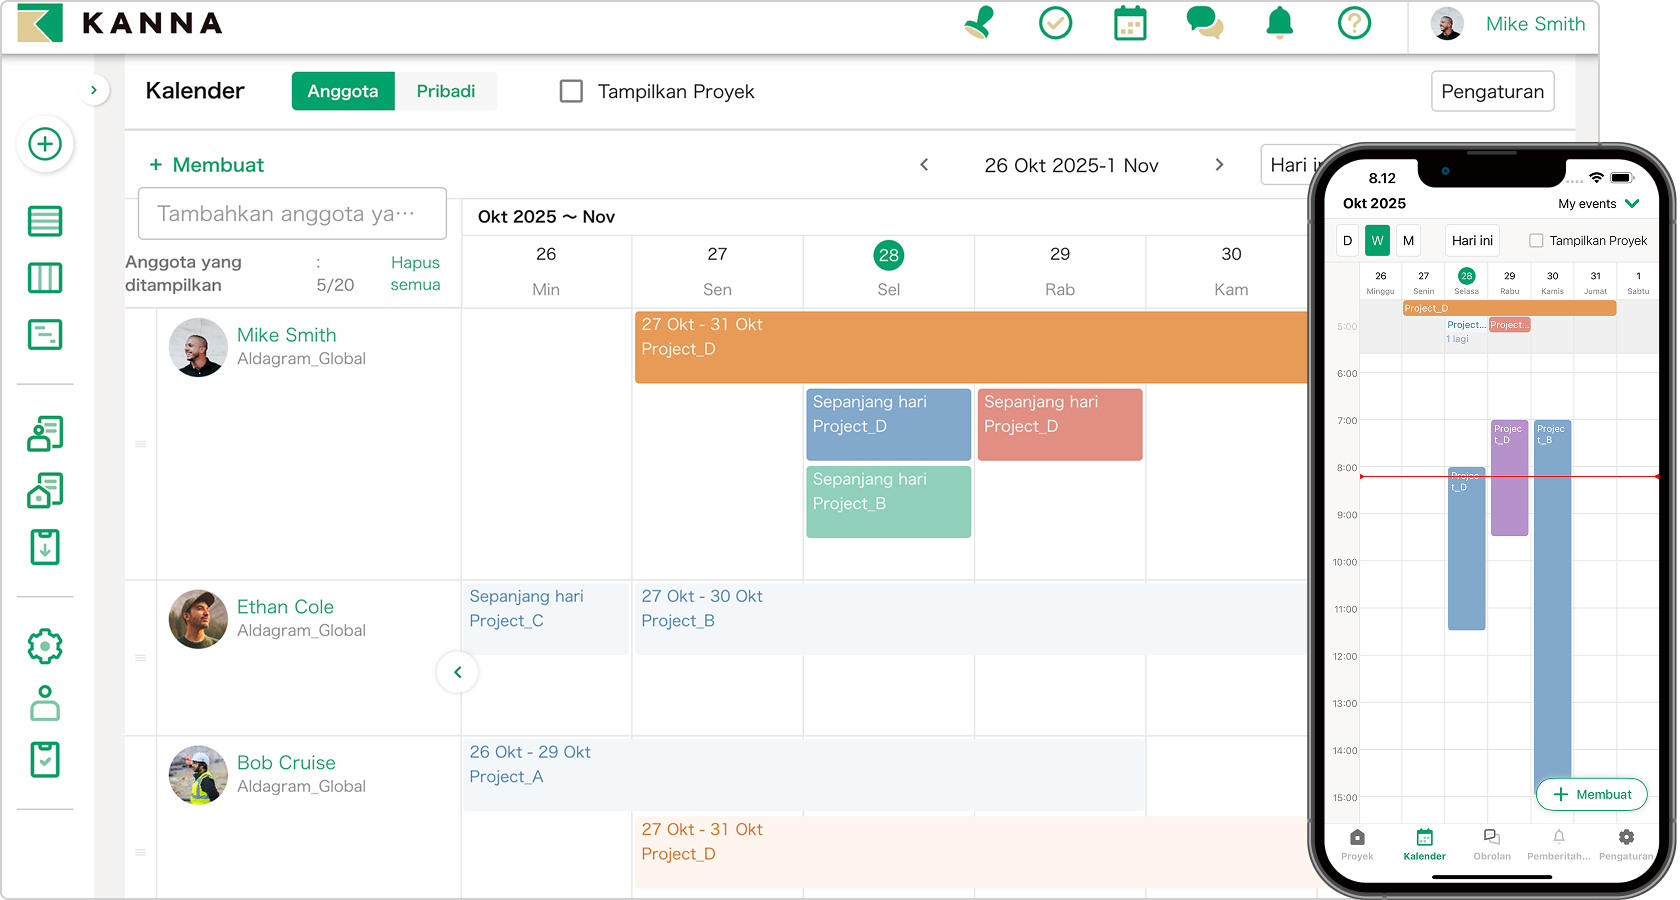Open the My events dropdown on mobile
1680x900 pixels.
click(x=1597, y=203)
